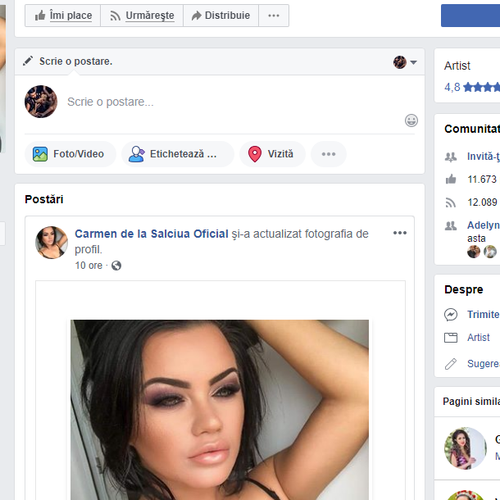The width and height of the screenshot is (500, 500).
Task: Open the page actions three-dot menu
Action: 274,15
